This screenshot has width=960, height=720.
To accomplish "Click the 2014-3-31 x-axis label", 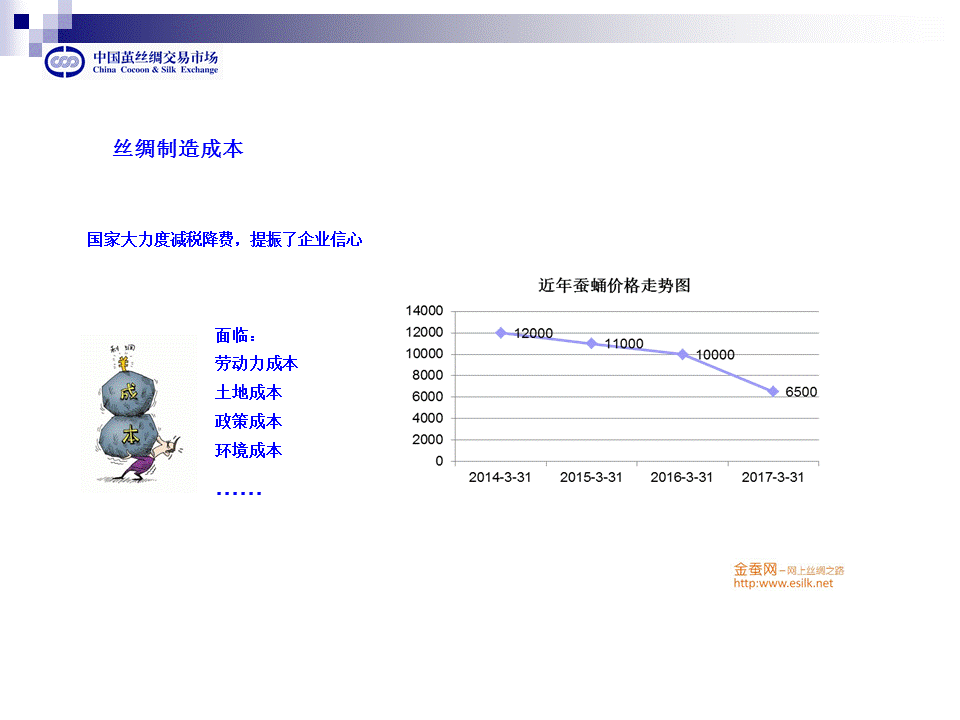I will tap(500, 477).
